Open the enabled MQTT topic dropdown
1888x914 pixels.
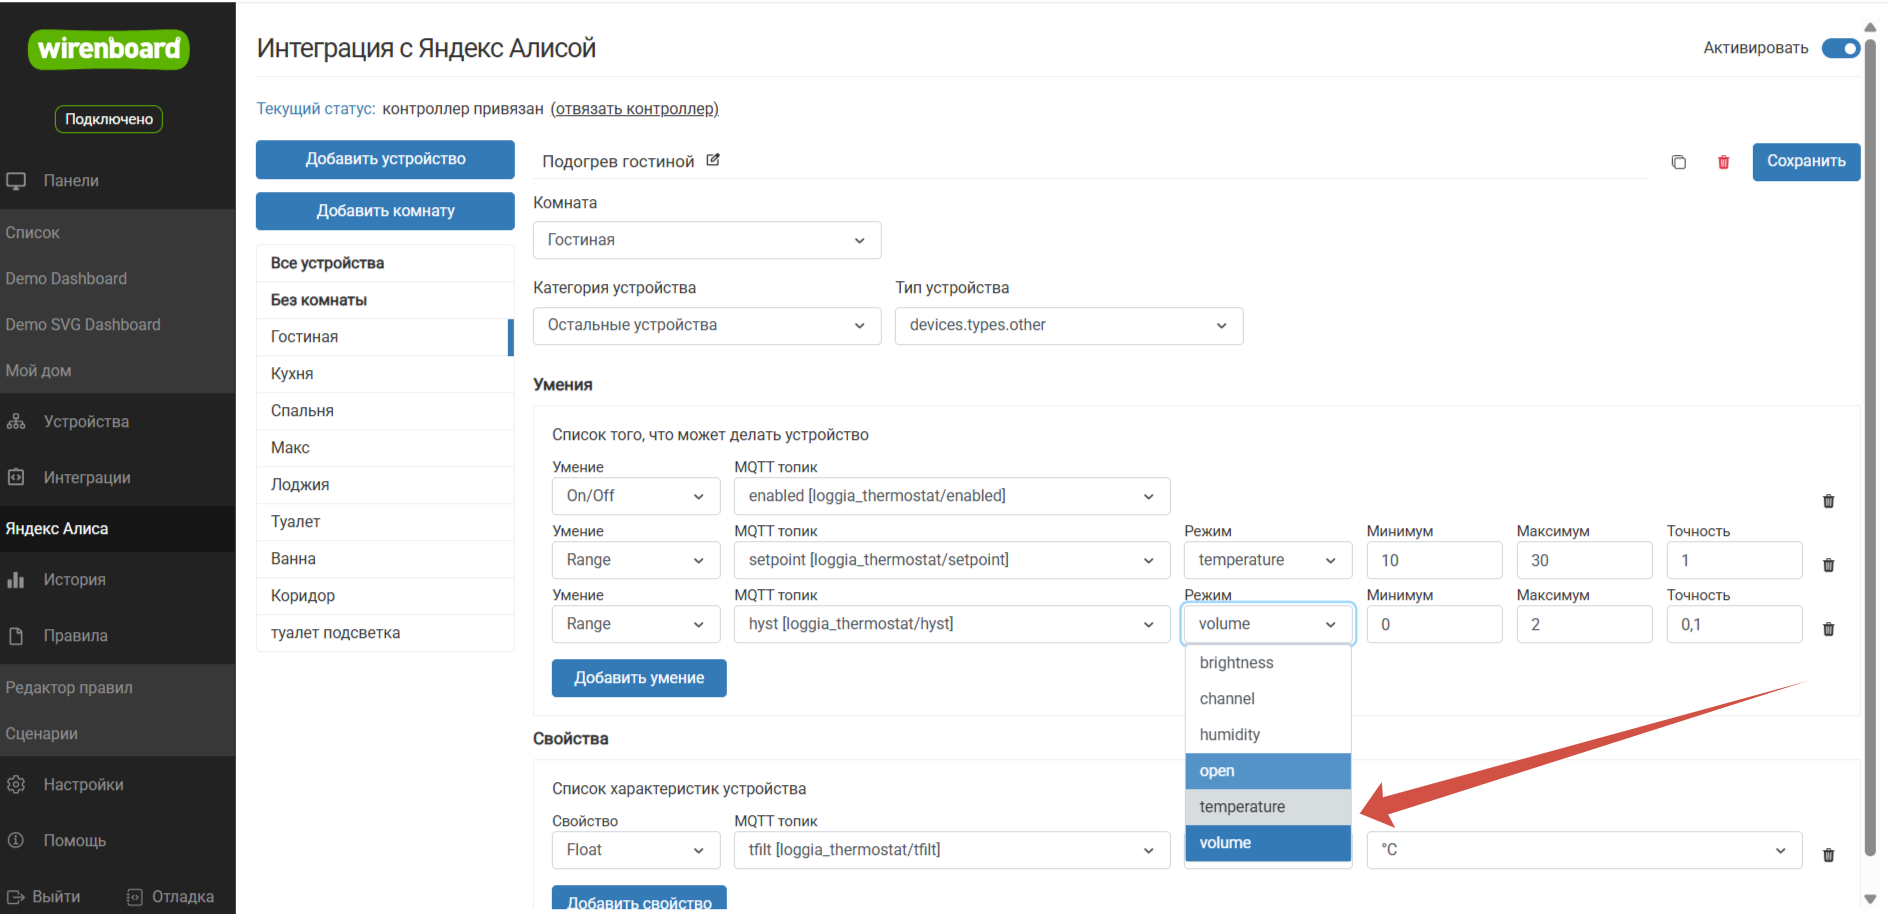[952, 496]
